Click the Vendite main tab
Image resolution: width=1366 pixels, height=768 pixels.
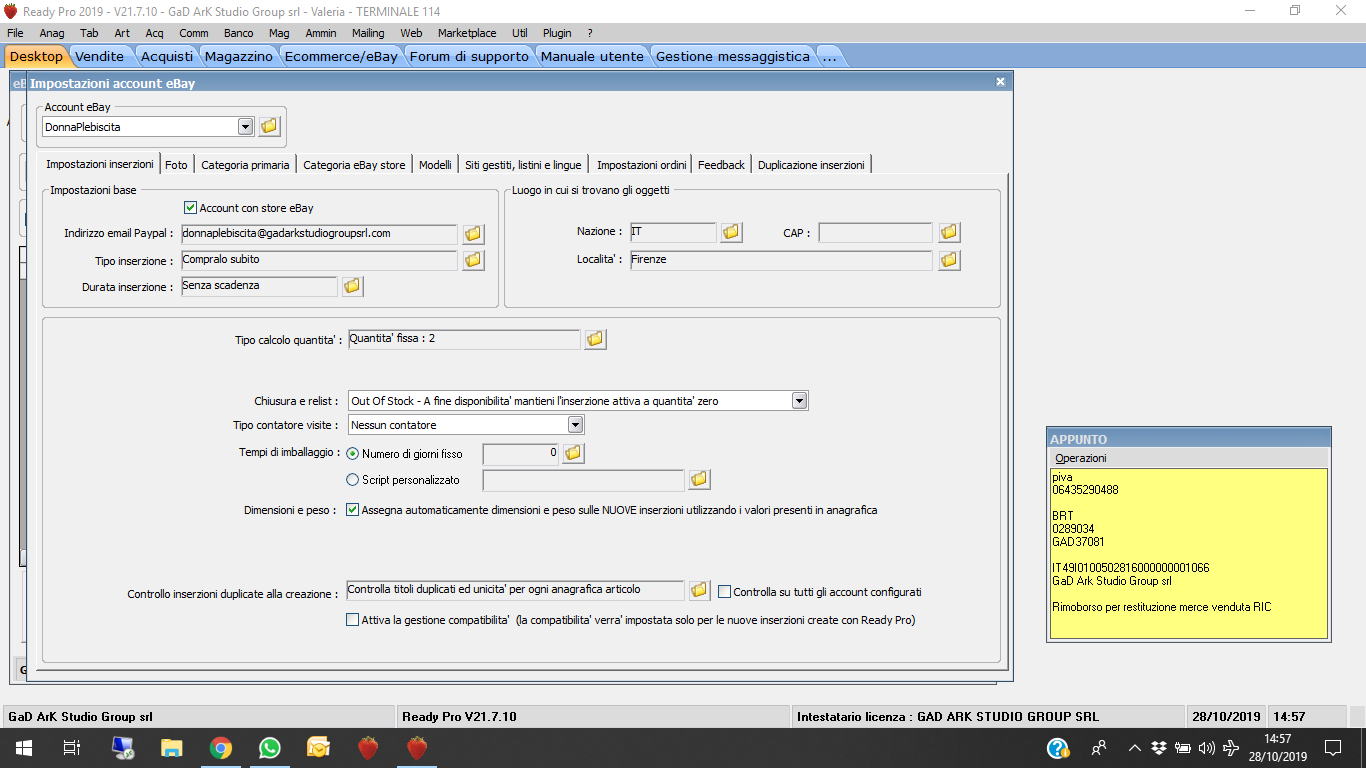click(100, 56)
